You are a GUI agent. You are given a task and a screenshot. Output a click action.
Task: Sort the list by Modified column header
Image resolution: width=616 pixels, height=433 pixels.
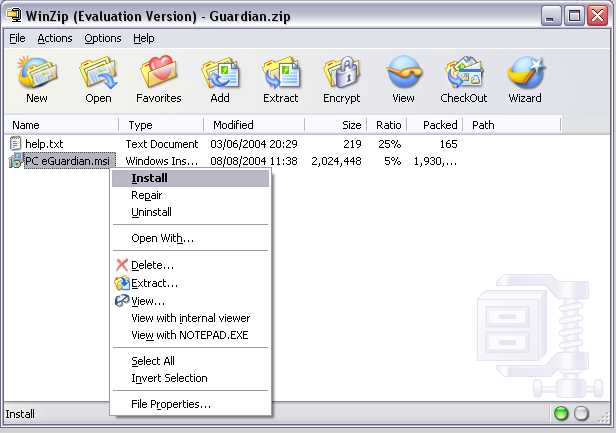tap(233, 125)
